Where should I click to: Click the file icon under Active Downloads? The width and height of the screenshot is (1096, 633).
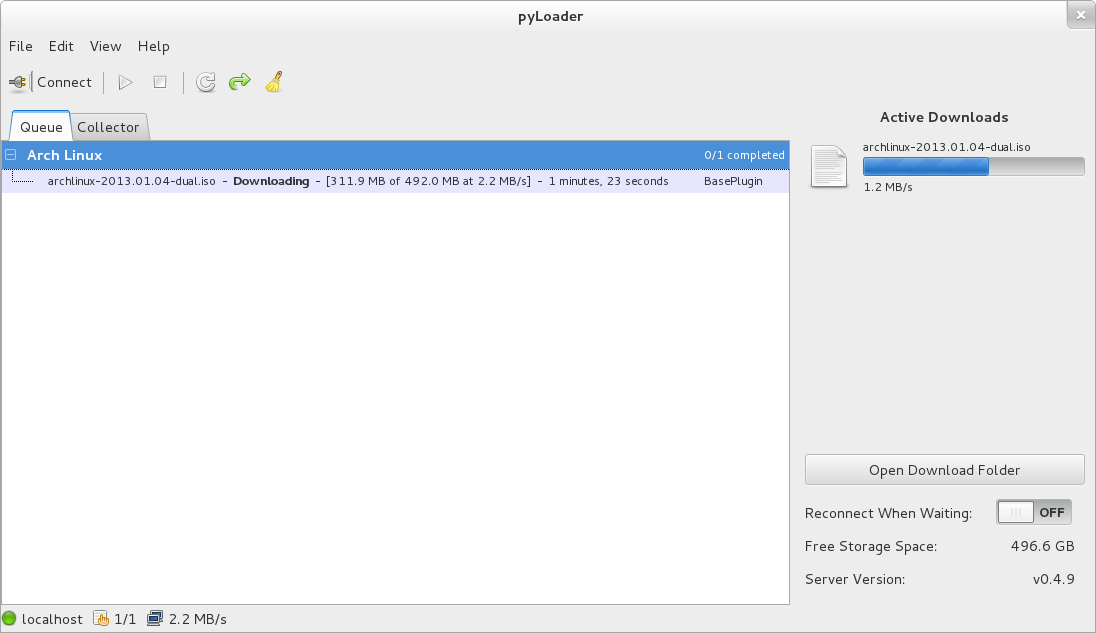[x=828, y=167]
